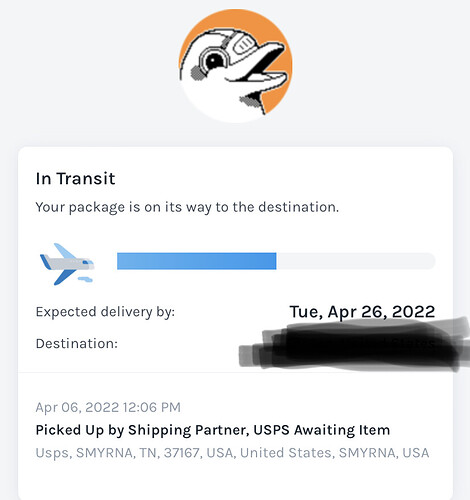Click the USPS Awaiting Item text

pos(322,430)
